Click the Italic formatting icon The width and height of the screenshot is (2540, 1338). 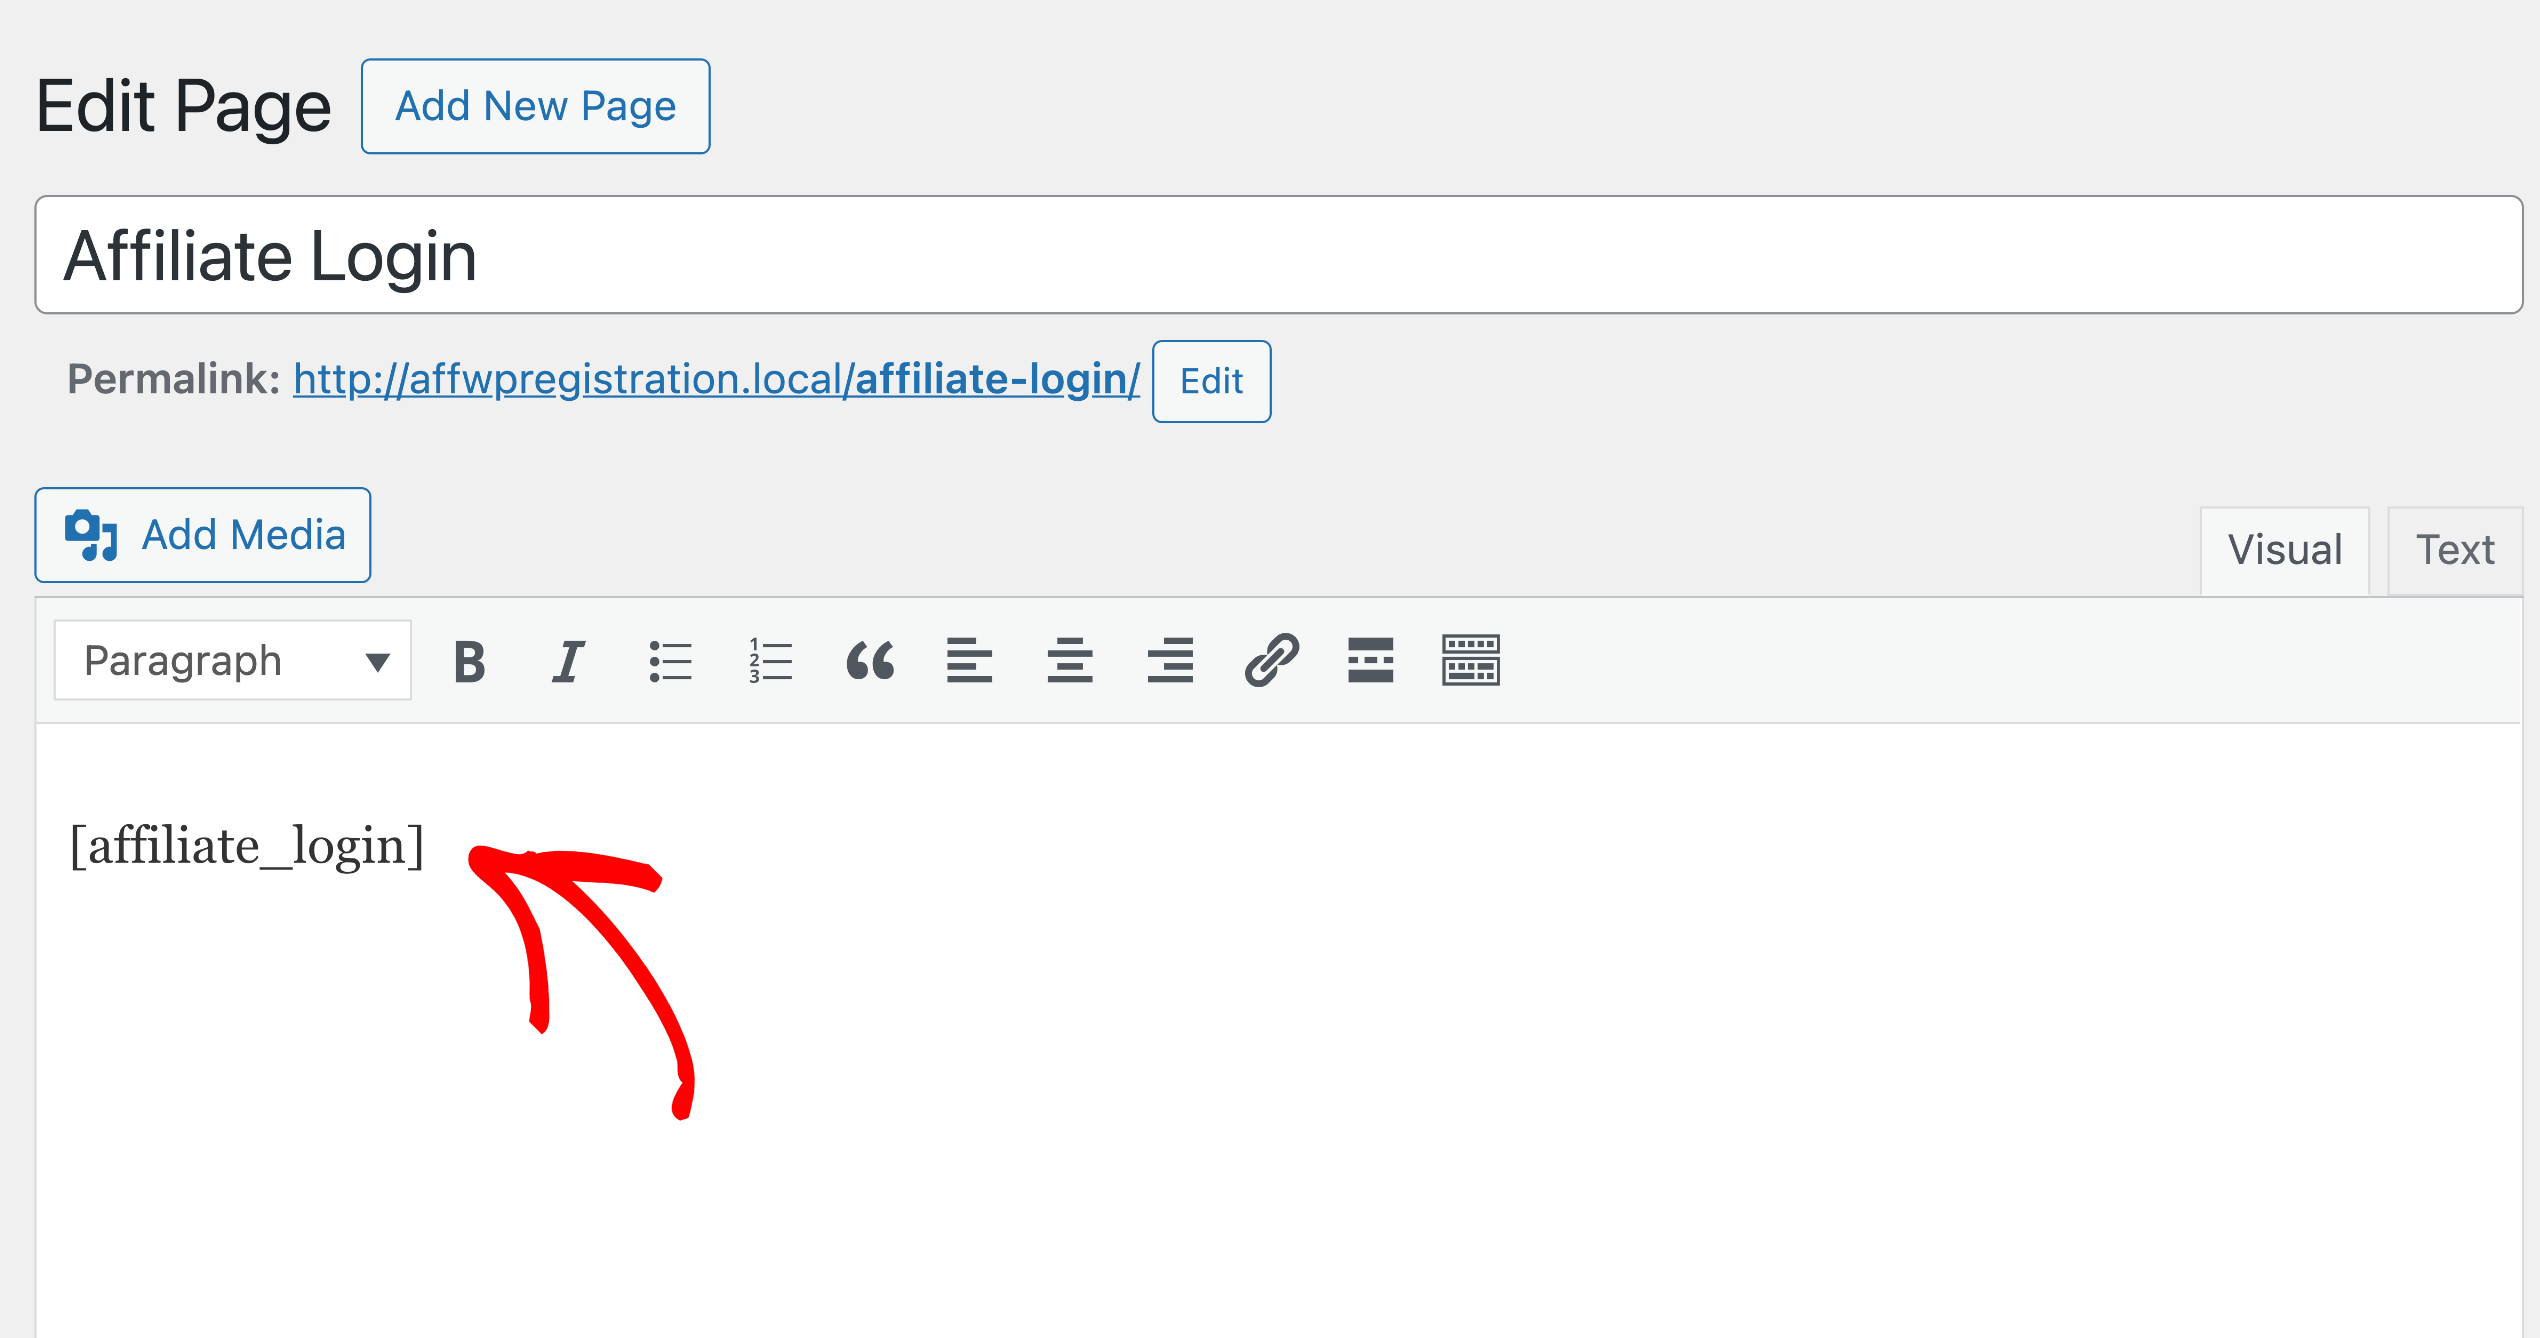click(571, 661)
